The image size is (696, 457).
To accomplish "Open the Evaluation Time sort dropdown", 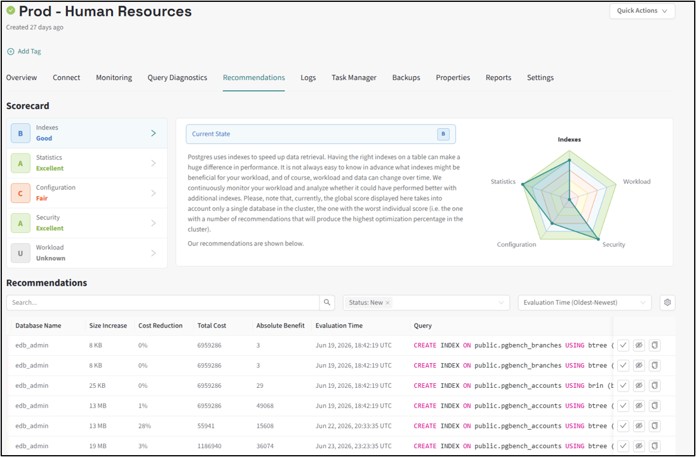I will (584, 303).
